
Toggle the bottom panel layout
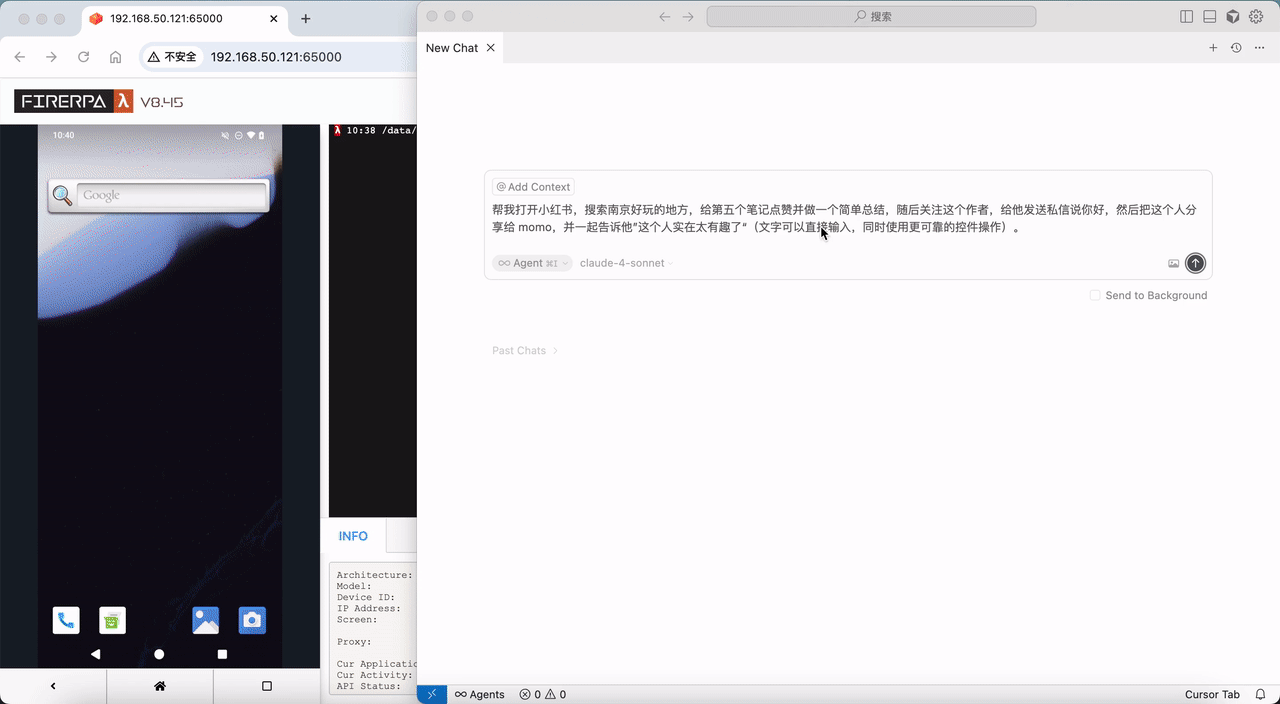[x=1209, y=17]
